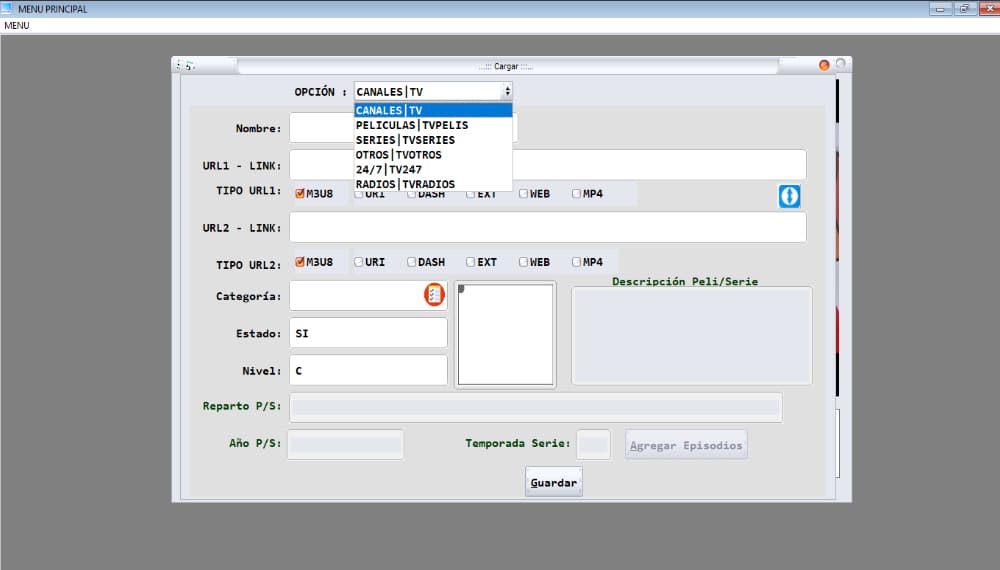Image resolution: width=1000 pixels, height=570 pixels.
Task: Toggle M3U8 checkbox for TIPO URL2
Action: click(x=300, y=262)
